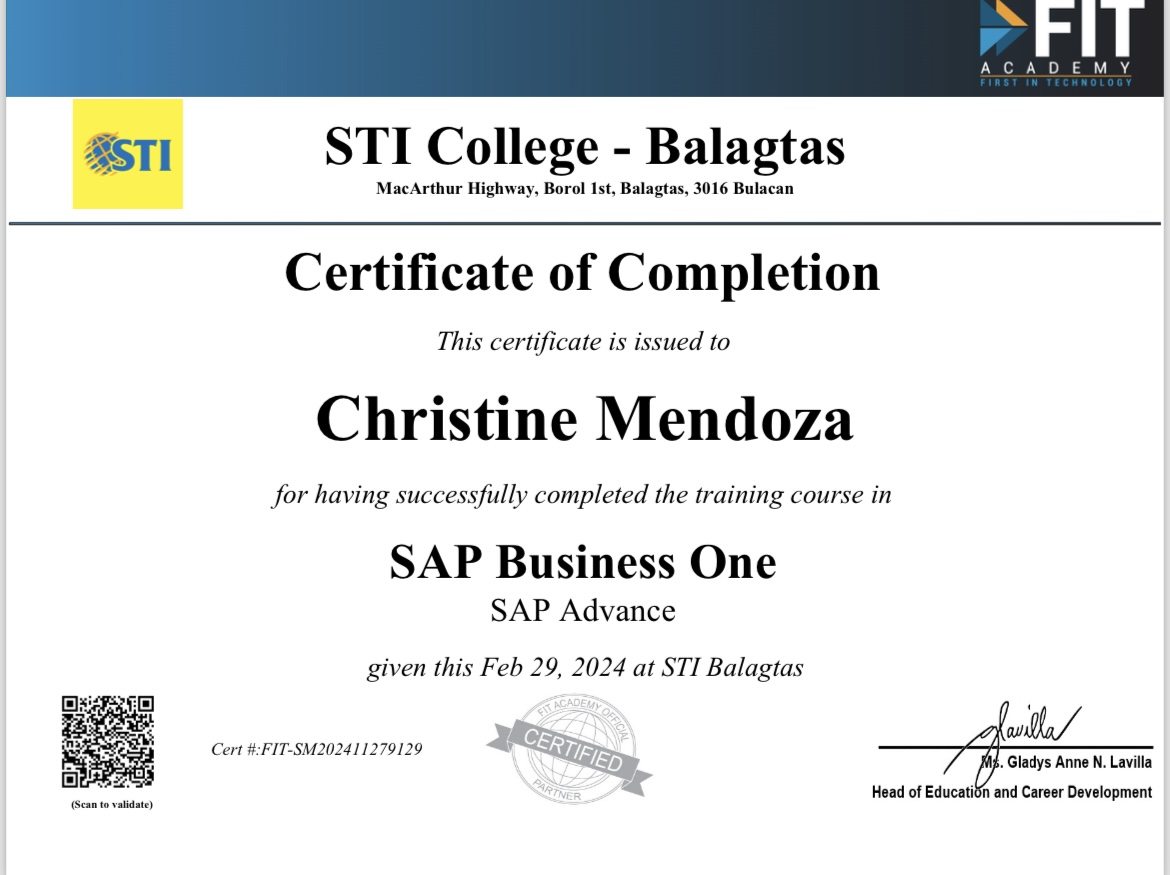
Task: Click the STI logo on yellow background
Action: (128, 154)
